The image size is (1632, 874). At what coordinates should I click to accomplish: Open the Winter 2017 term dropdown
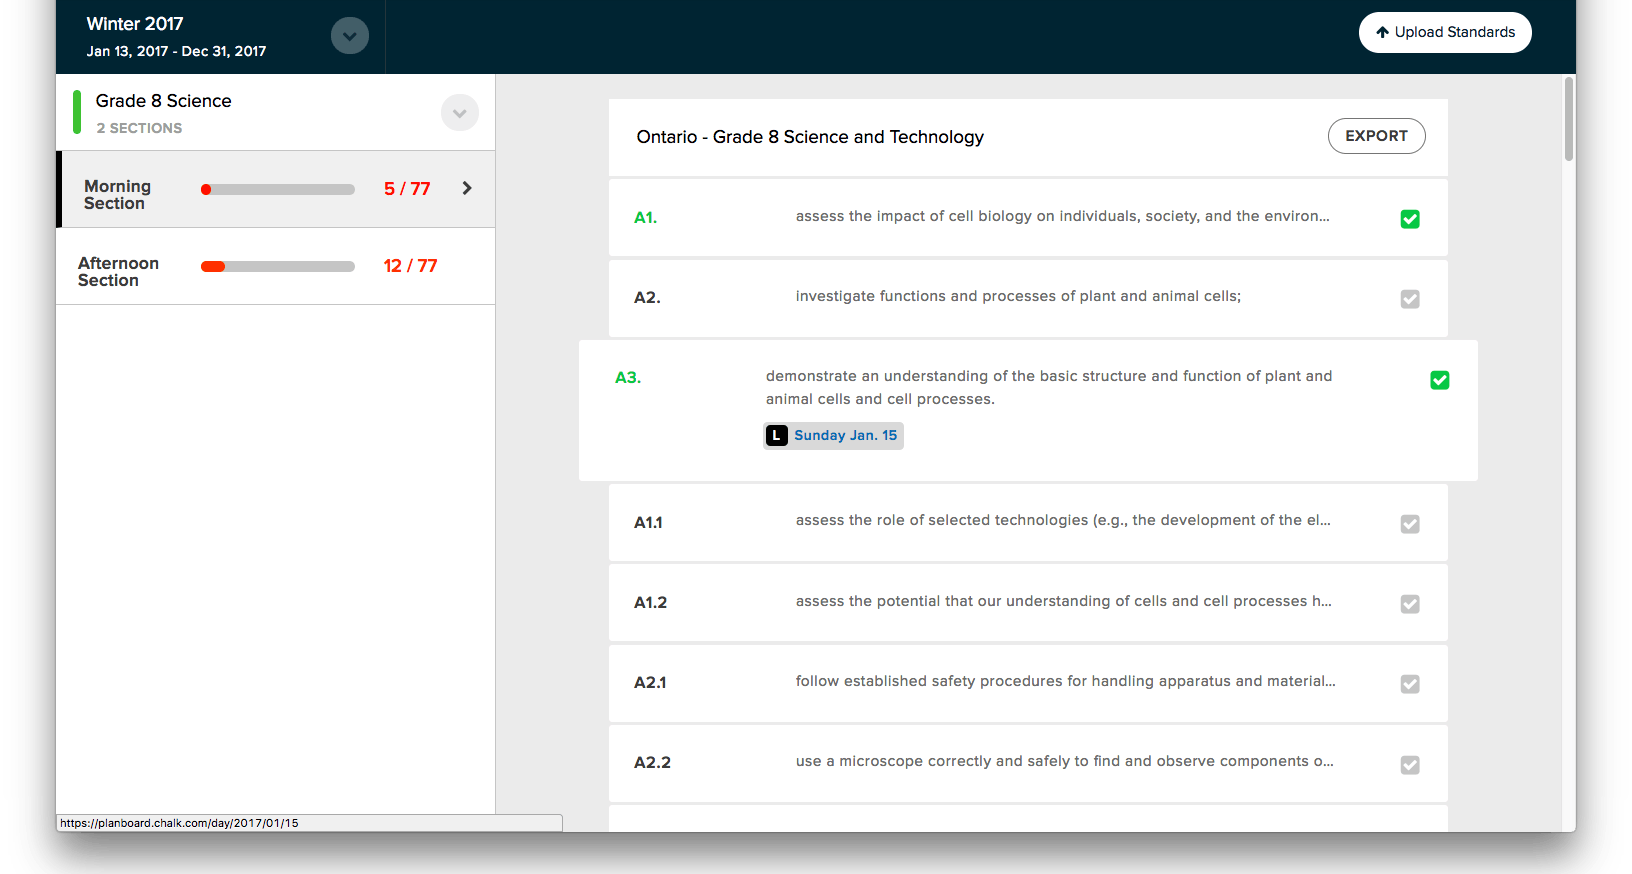tap(349, 36)
